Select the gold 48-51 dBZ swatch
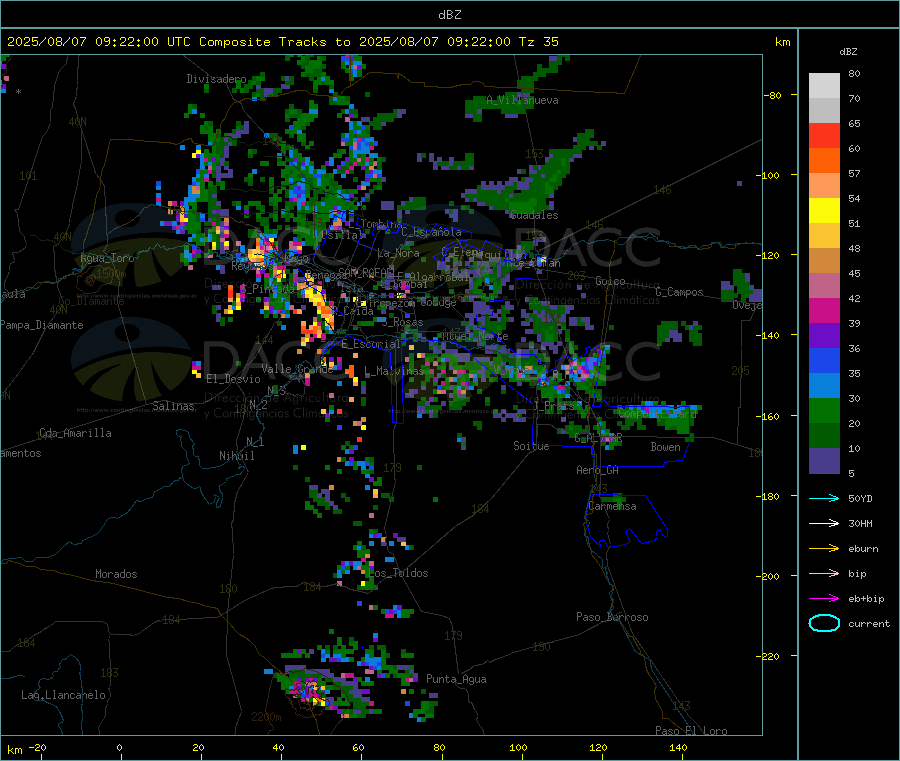Image resolution: width=900 pixels, height=761 pixels. pos(824,236)
